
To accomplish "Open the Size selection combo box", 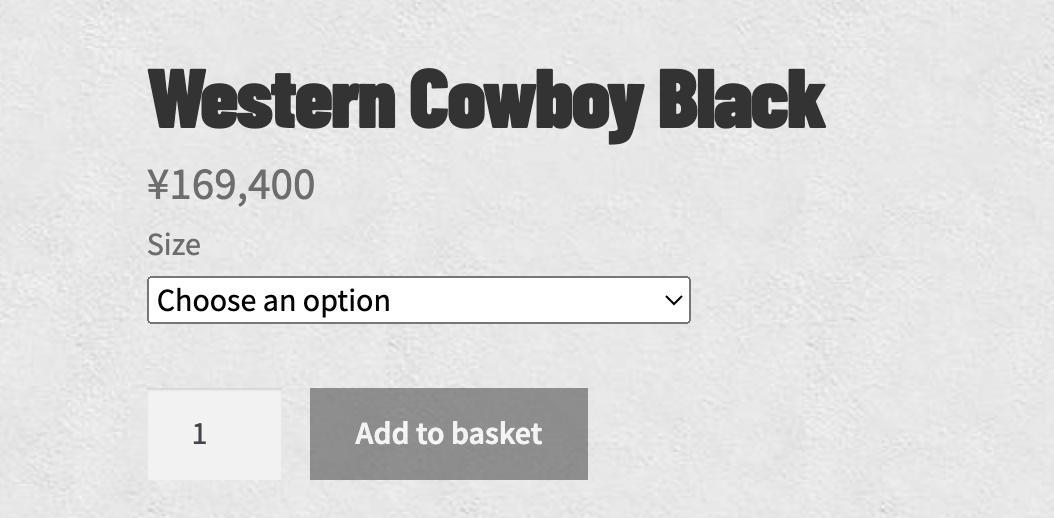I will click(x=419, y=300).
